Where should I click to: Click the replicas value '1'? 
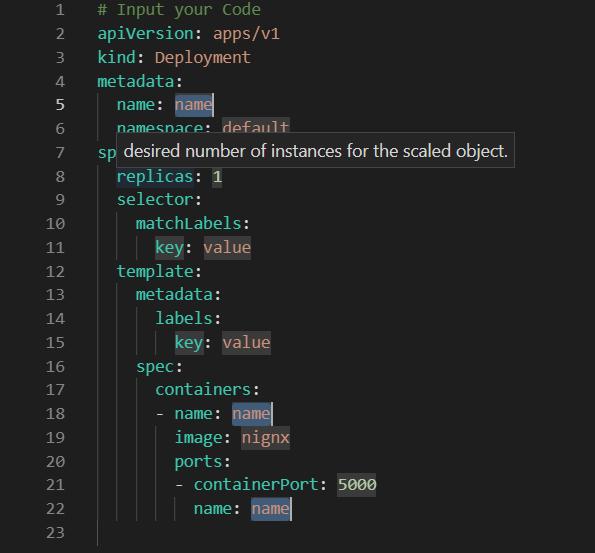(217, 177)
